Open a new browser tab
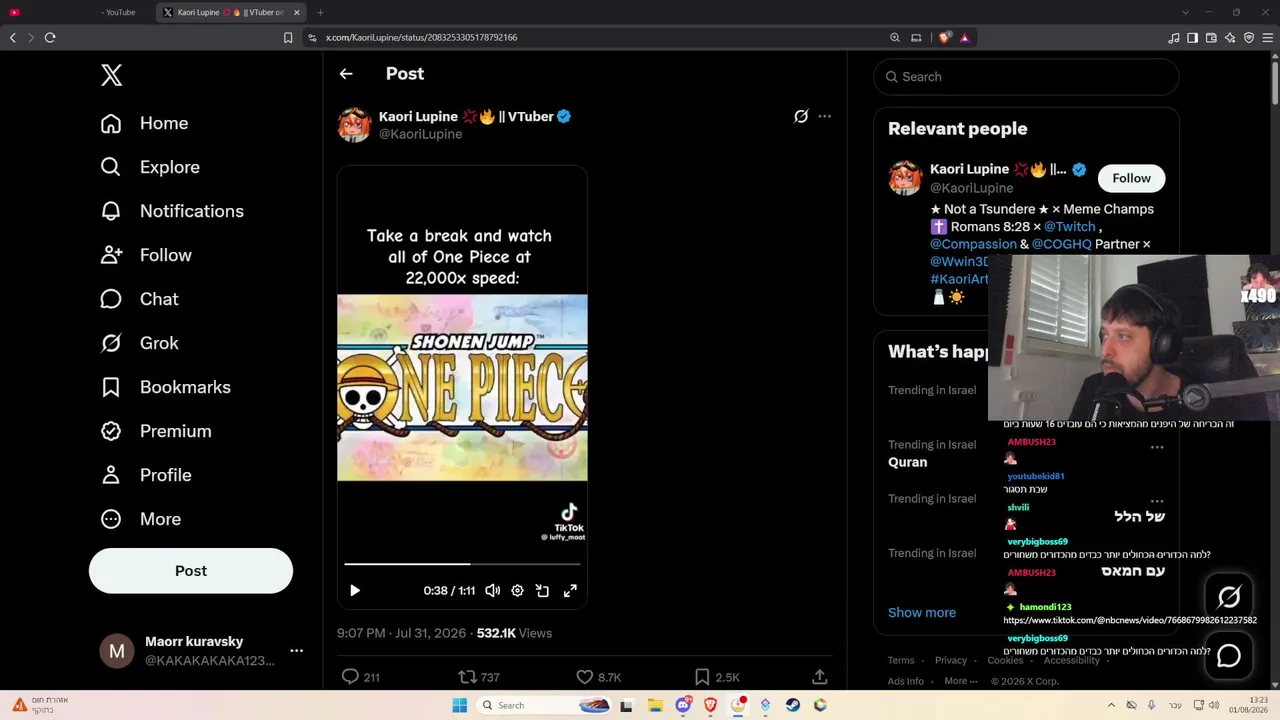 (320, 12)
